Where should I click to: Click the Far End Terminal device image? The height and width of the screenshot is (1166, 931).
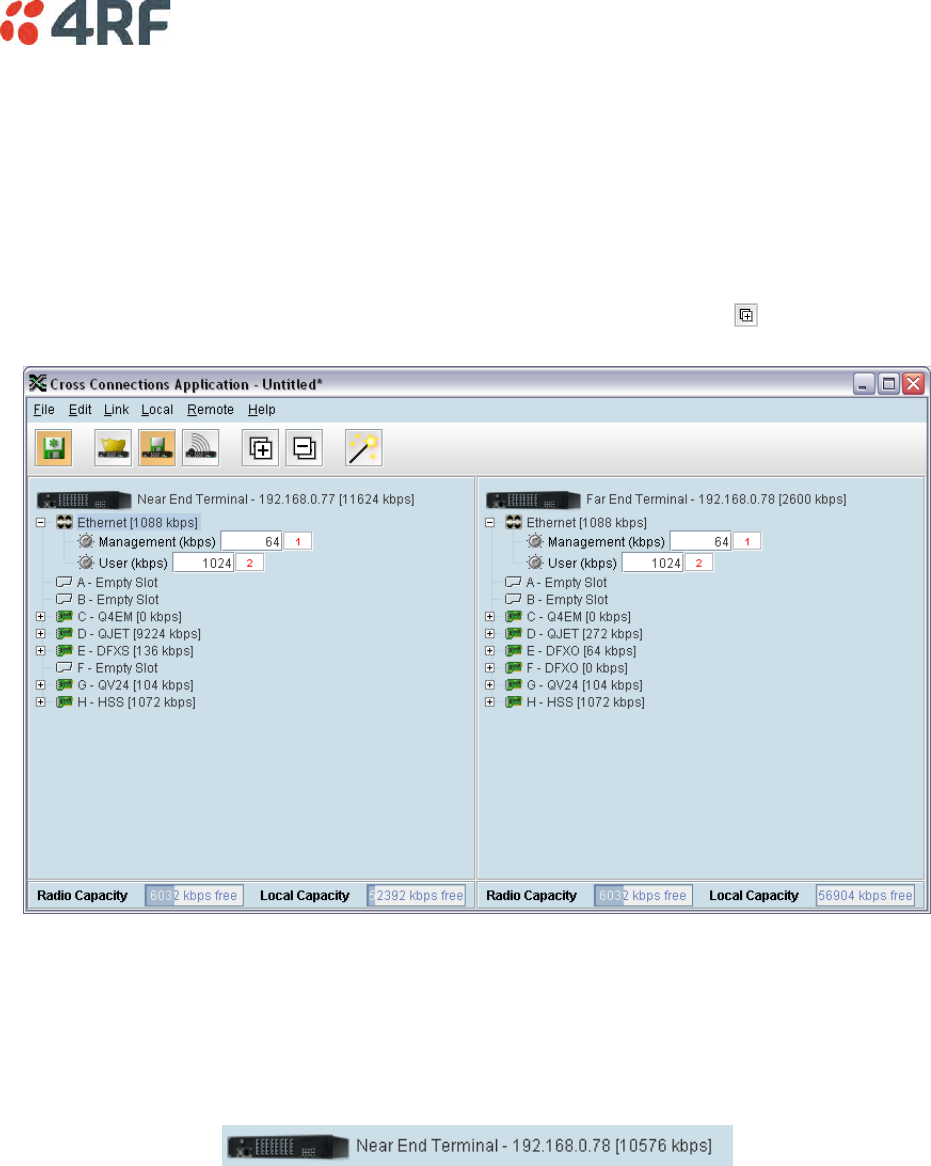click(x=533, y=500)
